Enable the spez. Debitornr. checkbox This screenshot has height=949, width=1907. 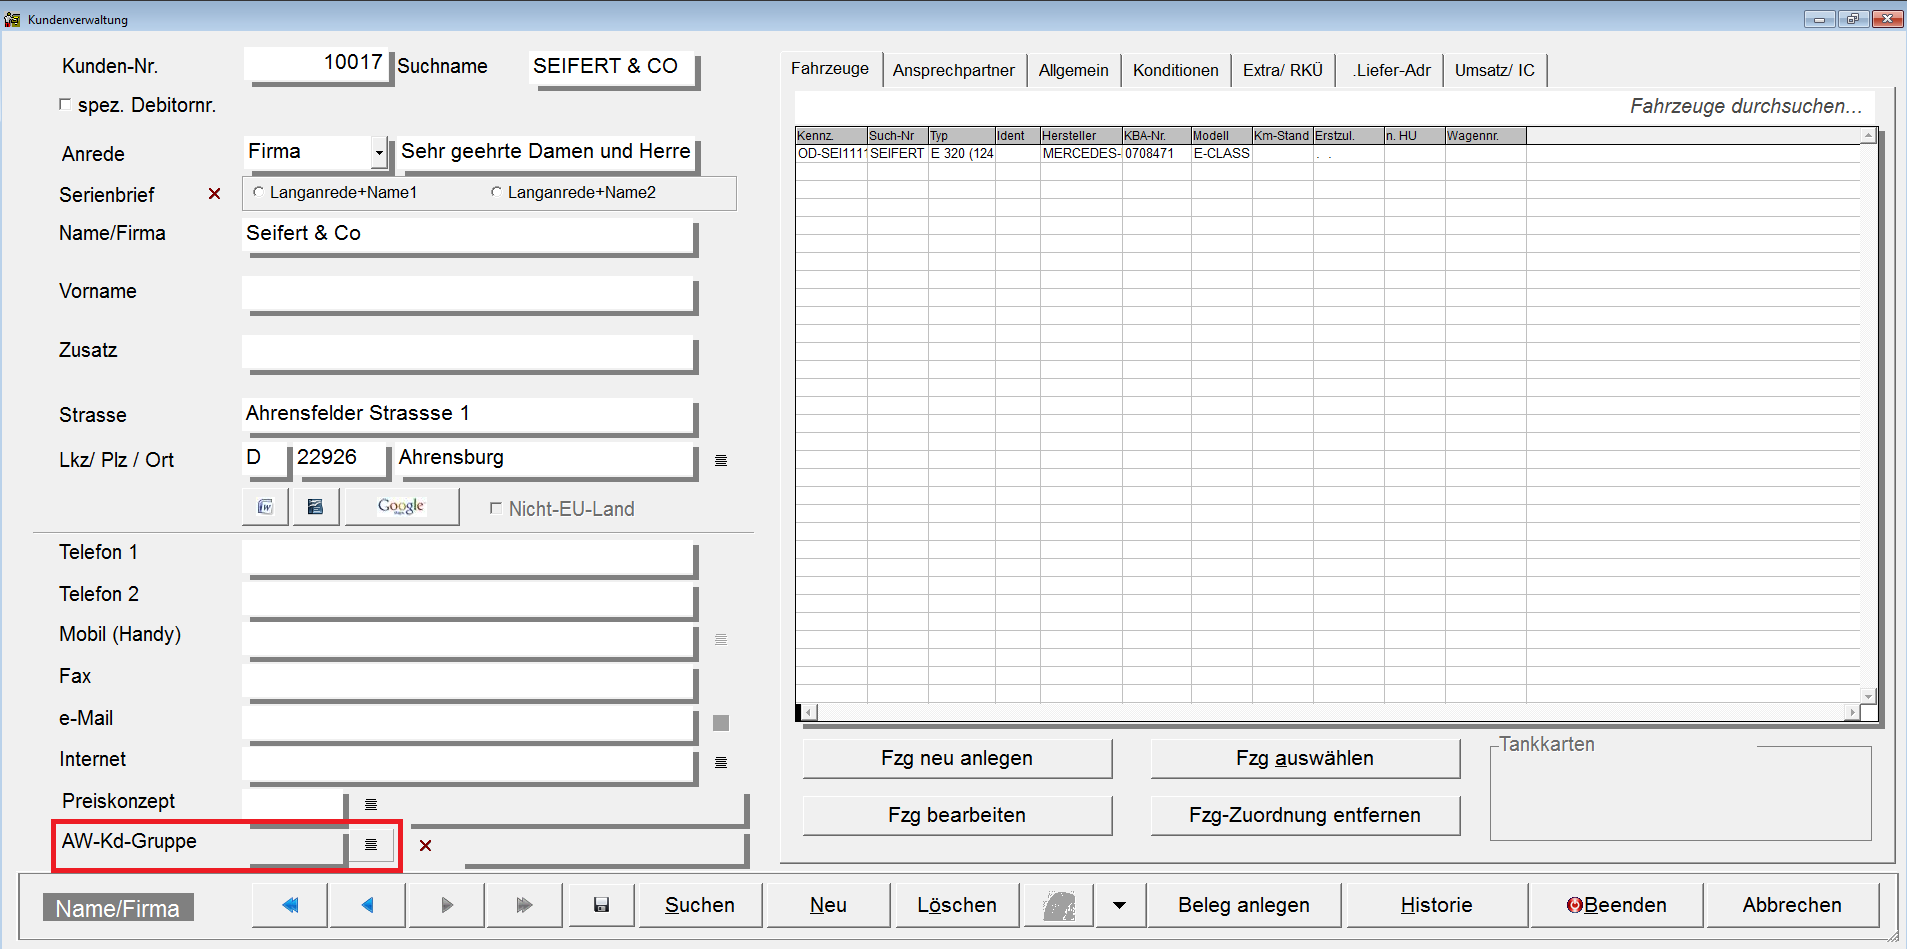click(65, 104)
